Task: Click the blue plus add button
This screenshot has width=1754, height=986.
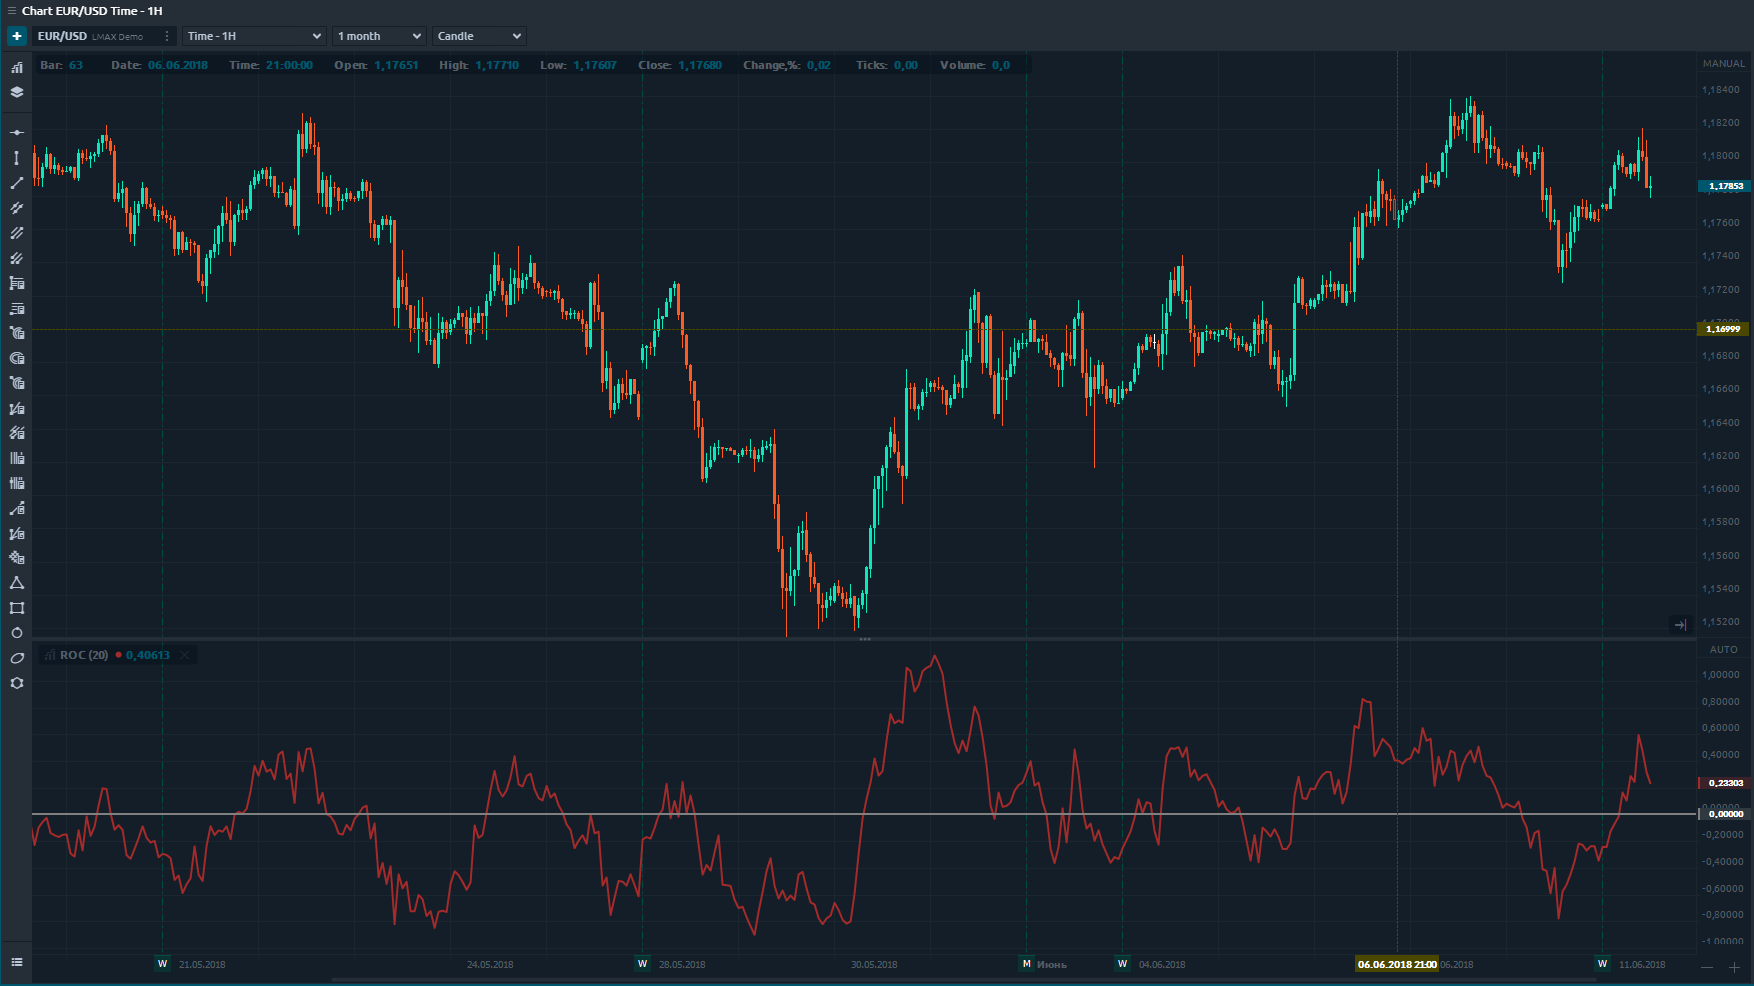Action: point(17,36)
